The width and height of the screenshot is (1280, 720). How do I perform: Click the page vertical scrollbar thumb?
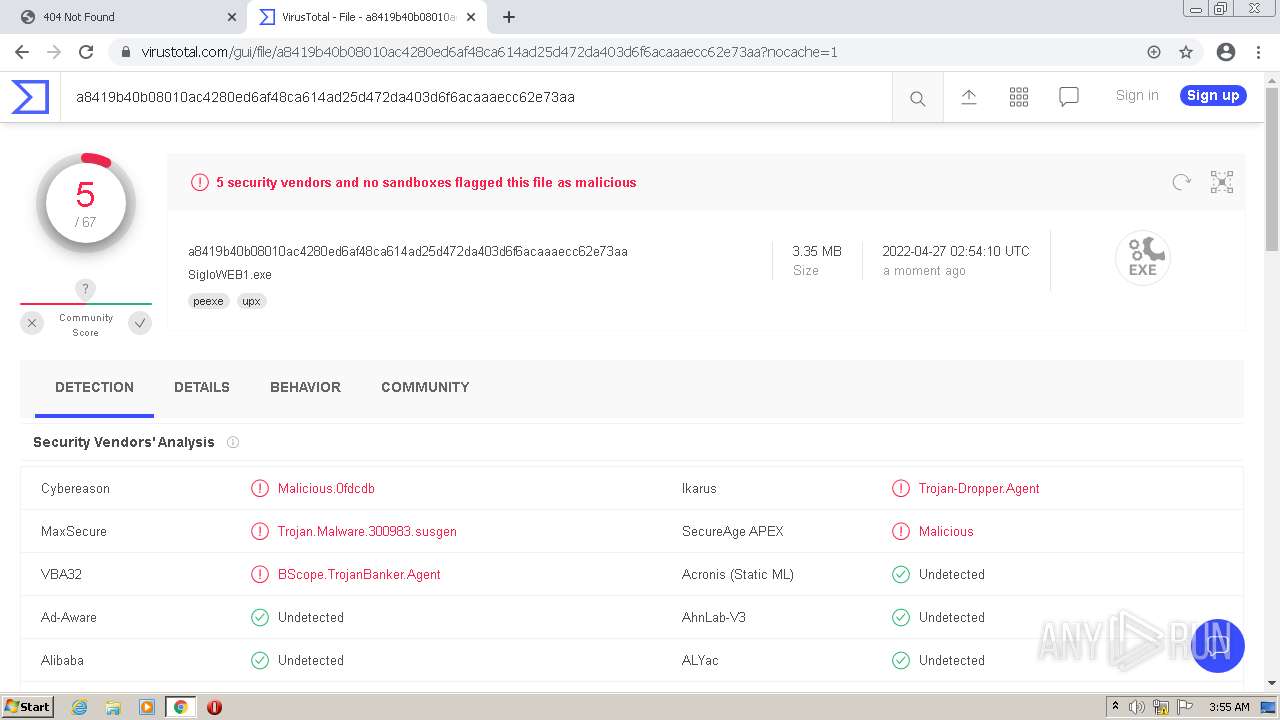tap(1272, 169)
